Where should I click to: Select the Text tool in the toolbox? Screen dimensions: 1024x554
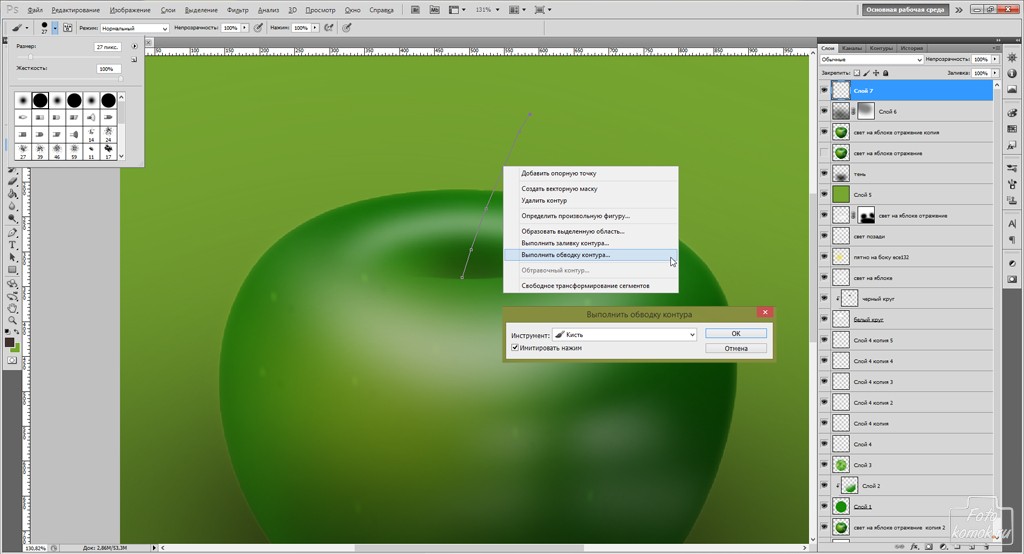(12, 244)
